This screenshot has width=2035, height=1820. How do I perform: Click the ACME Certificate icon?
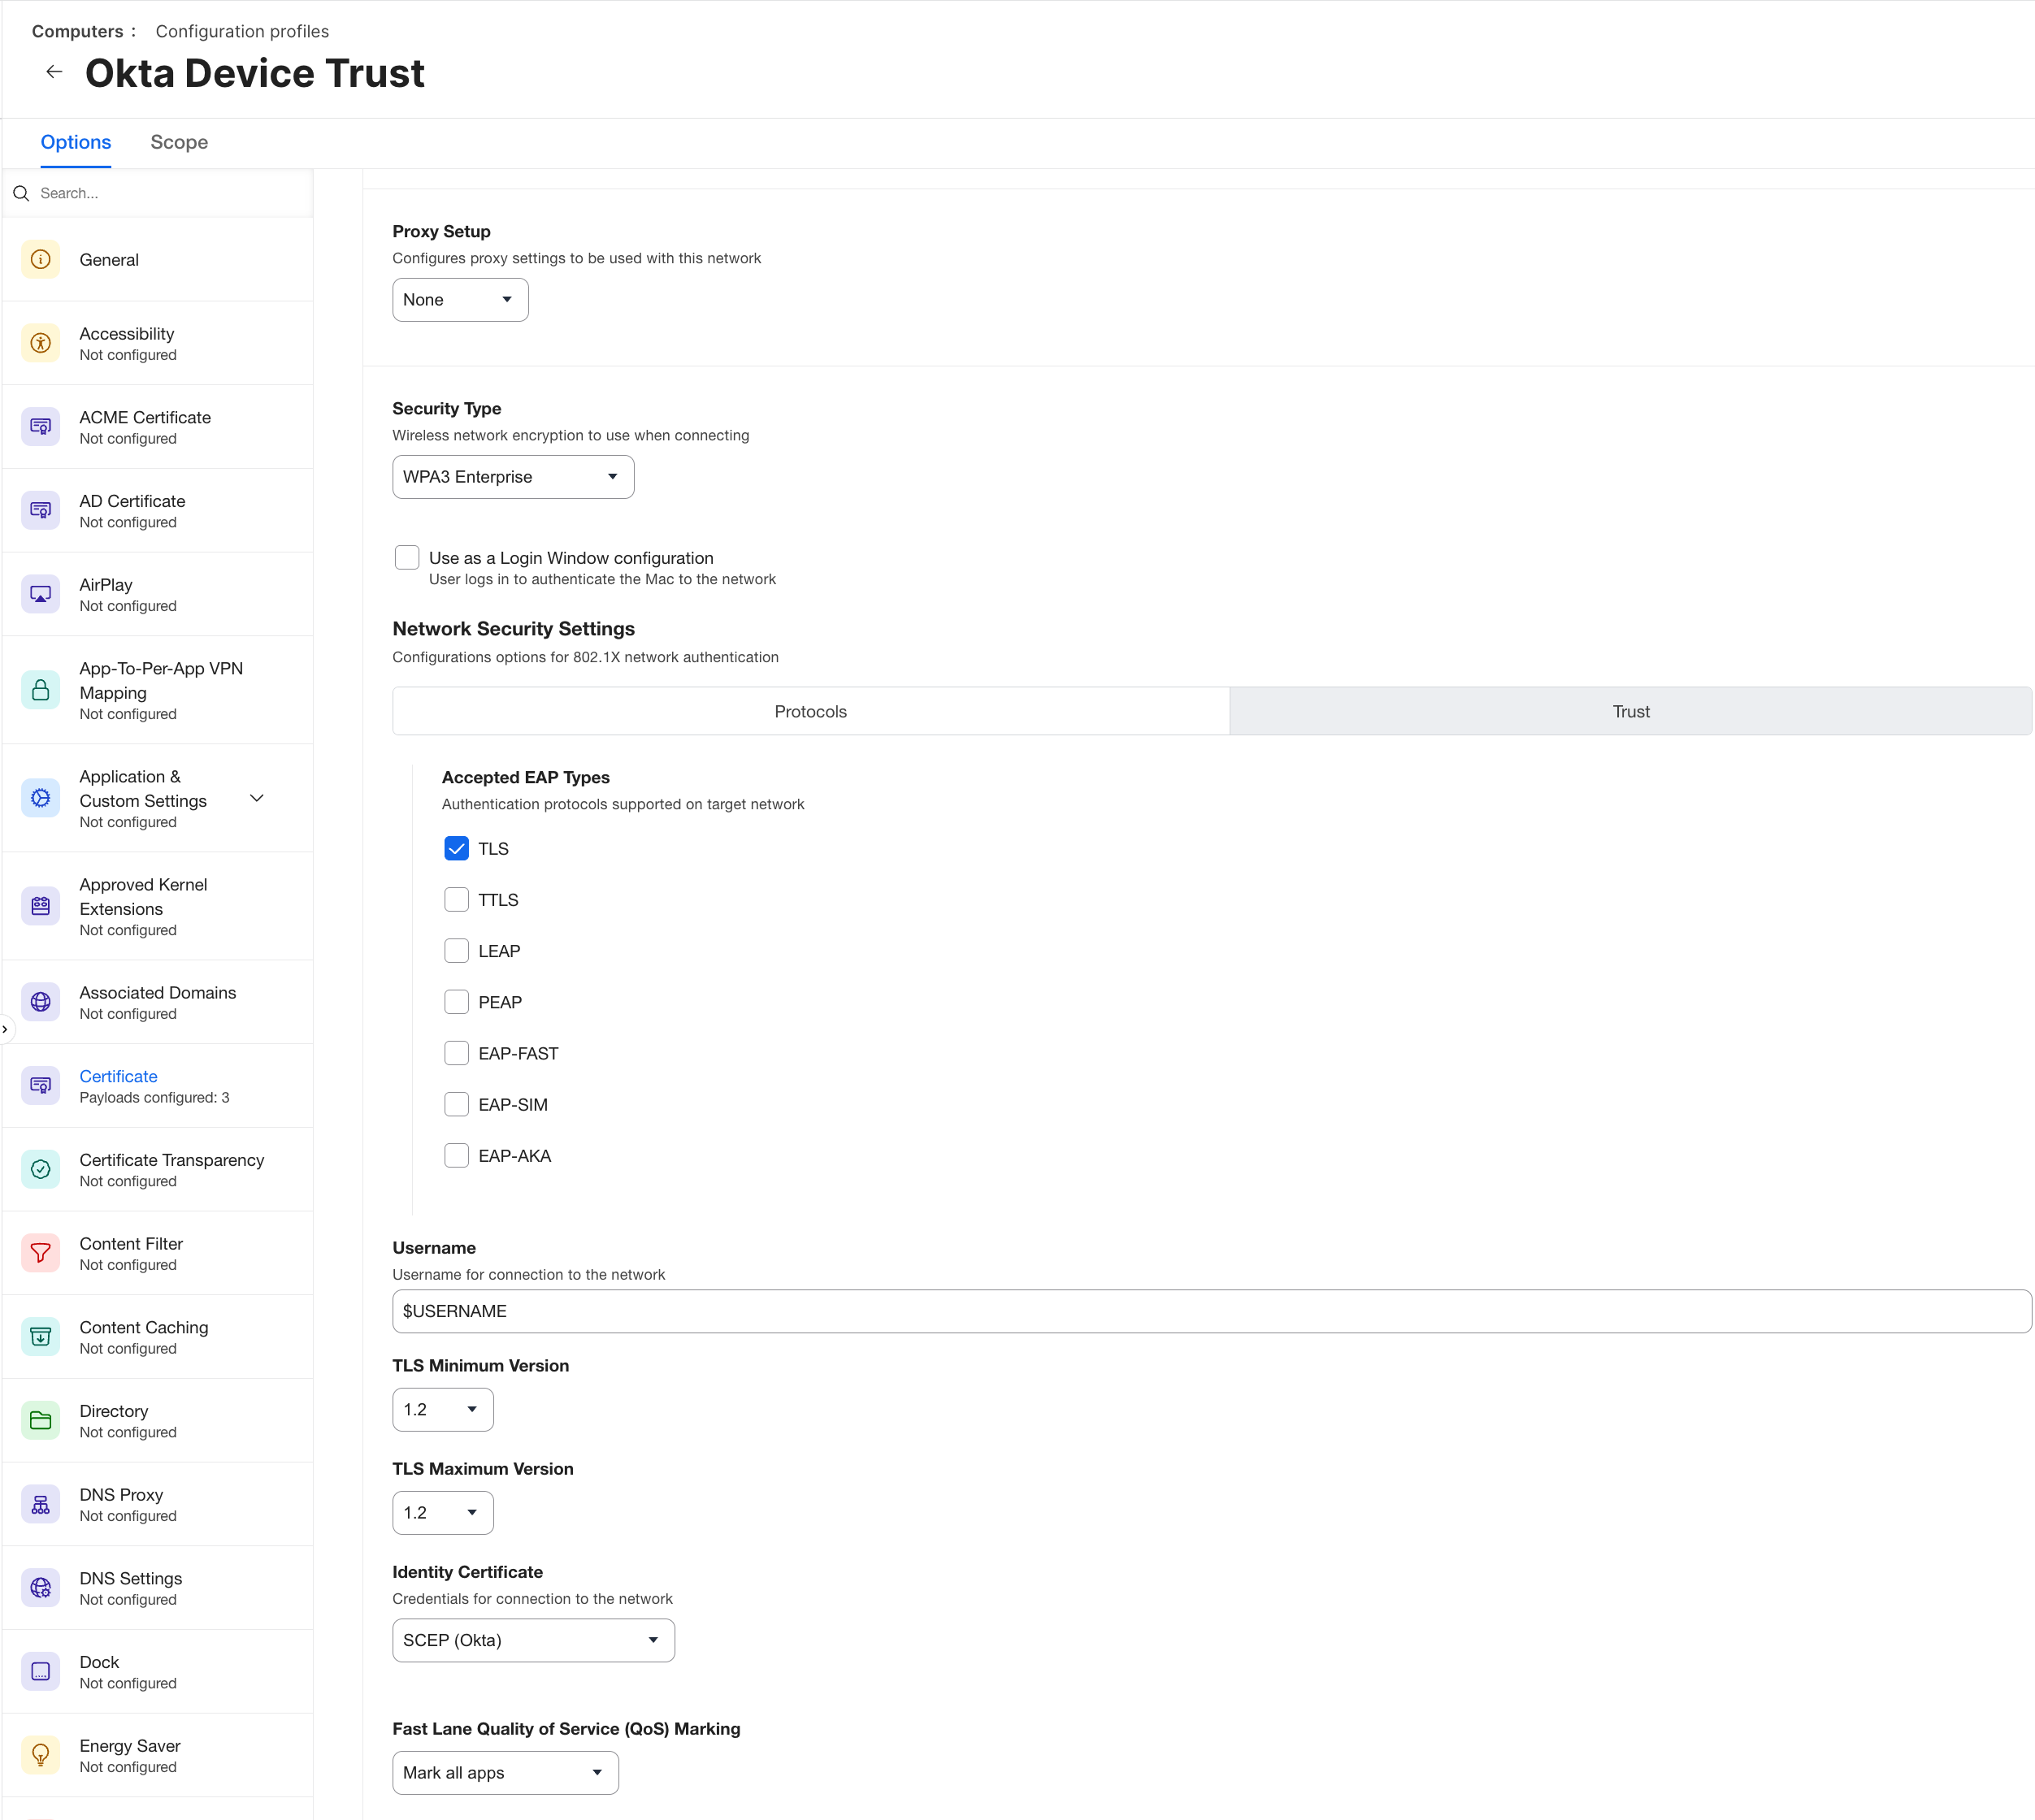(41, 427)
